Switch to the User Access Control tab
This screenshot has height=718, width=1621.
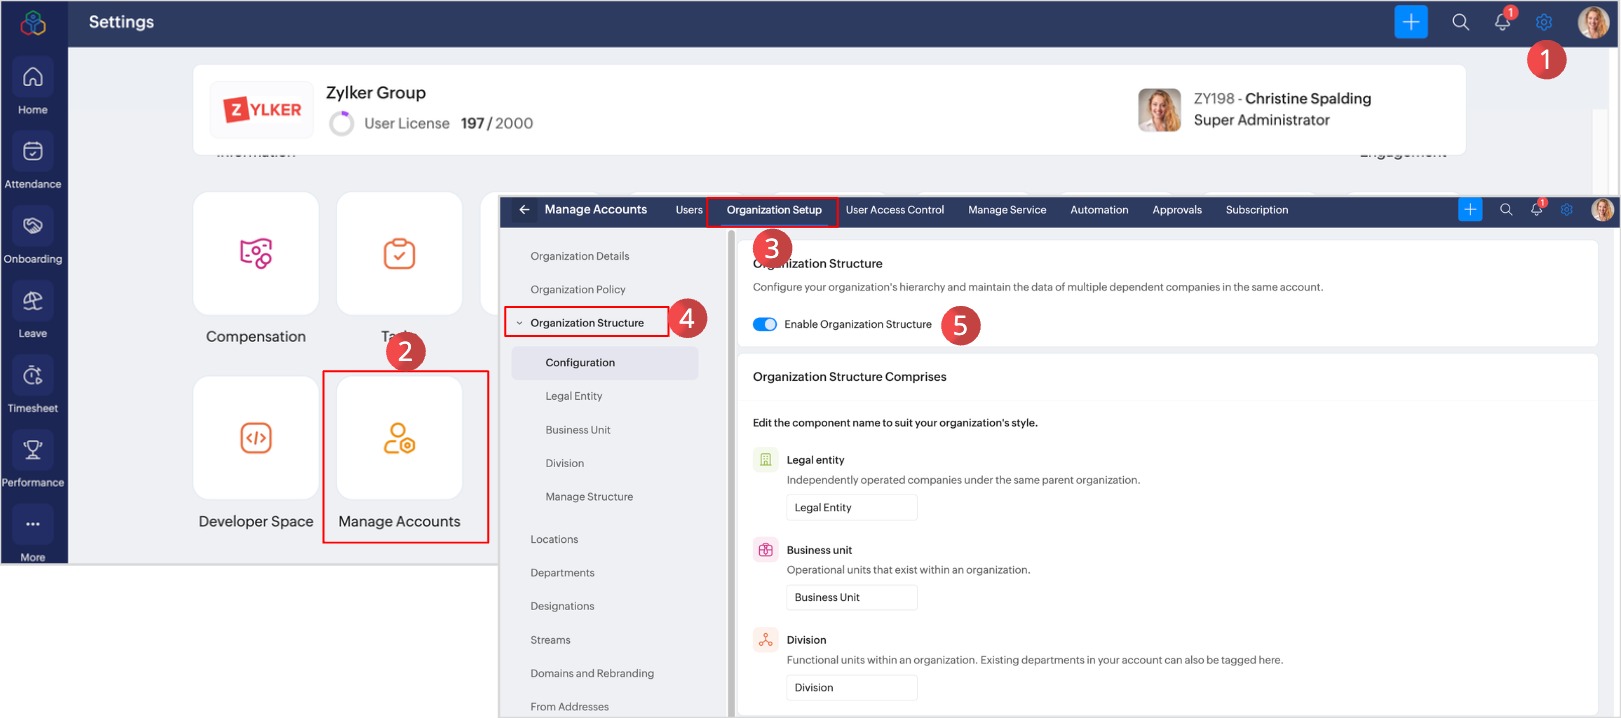click(894, 210)
